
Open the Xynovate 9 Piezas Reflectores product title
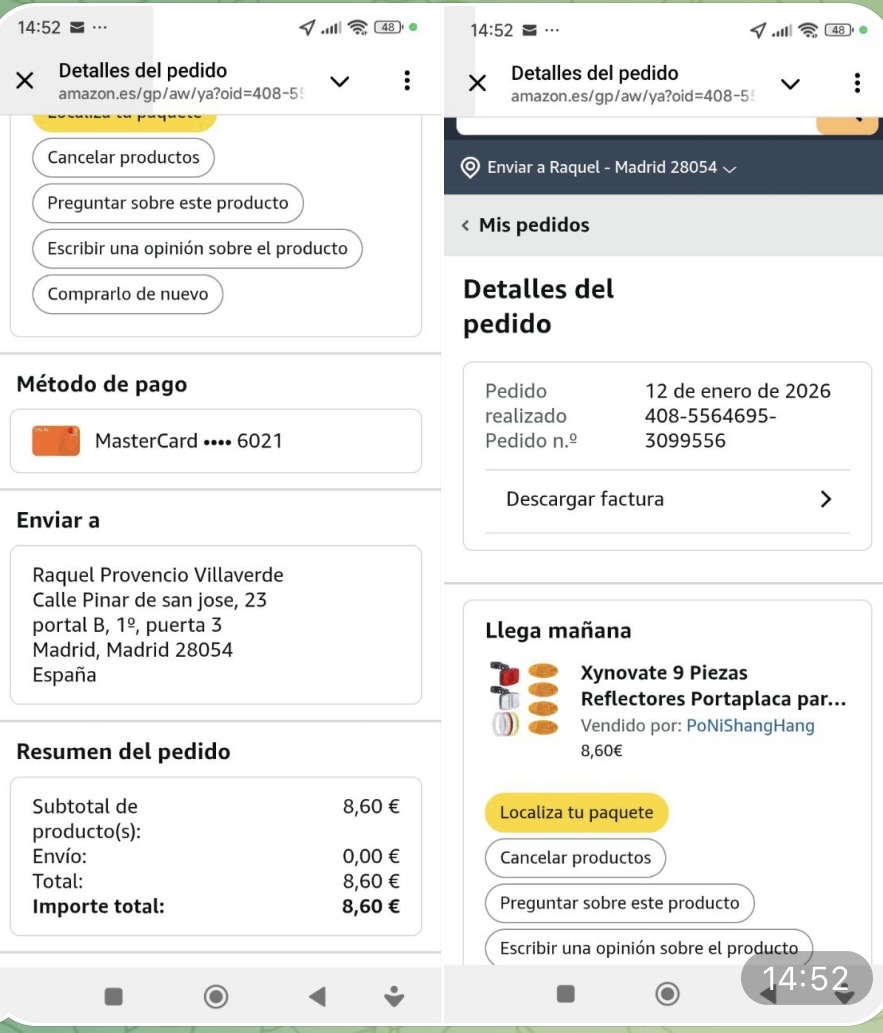[713, 685]
